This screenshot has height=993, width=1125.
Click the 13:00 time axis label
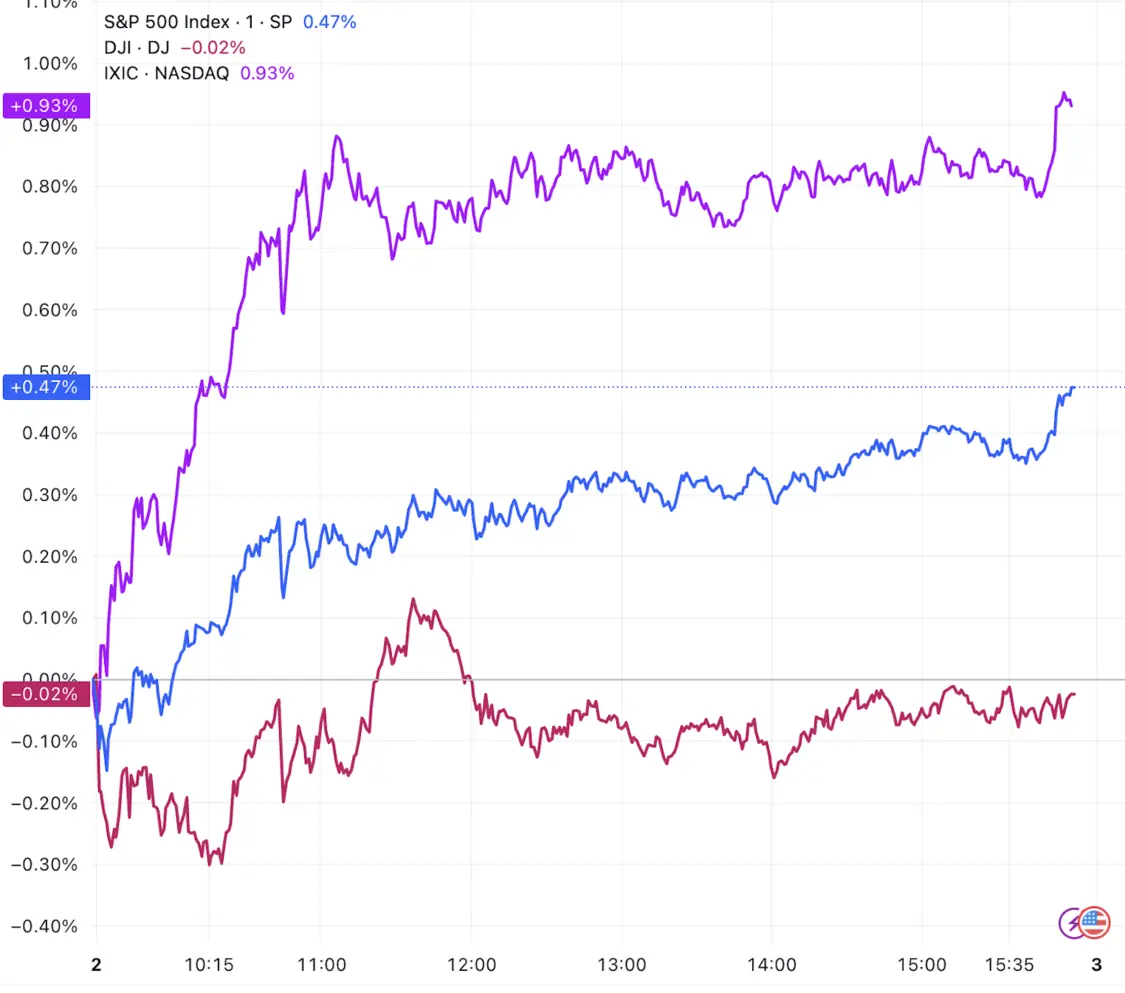pyautogui.click(x=622, y=966)
